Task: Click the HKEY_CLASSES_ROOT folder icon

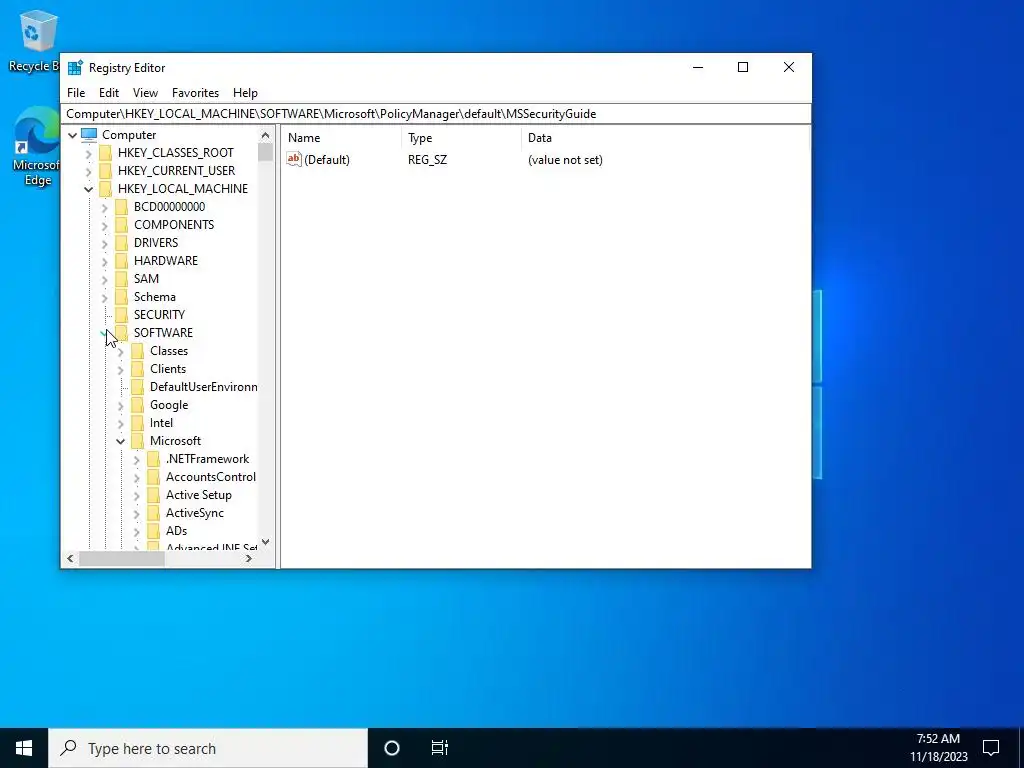Action: [105, 153]
